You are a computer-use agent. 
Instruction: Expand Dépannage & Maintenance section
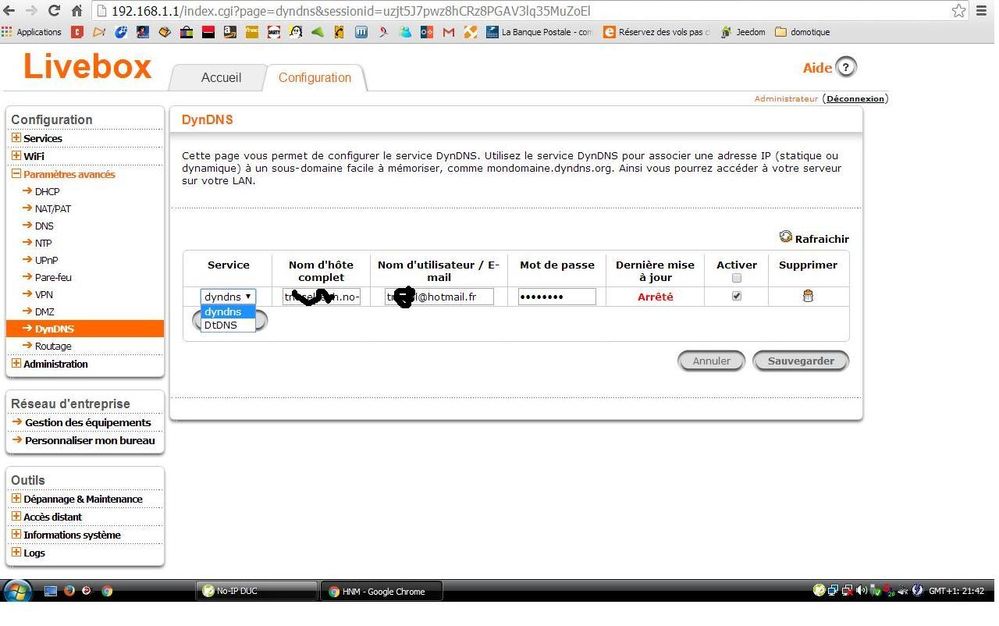(17, 498)
